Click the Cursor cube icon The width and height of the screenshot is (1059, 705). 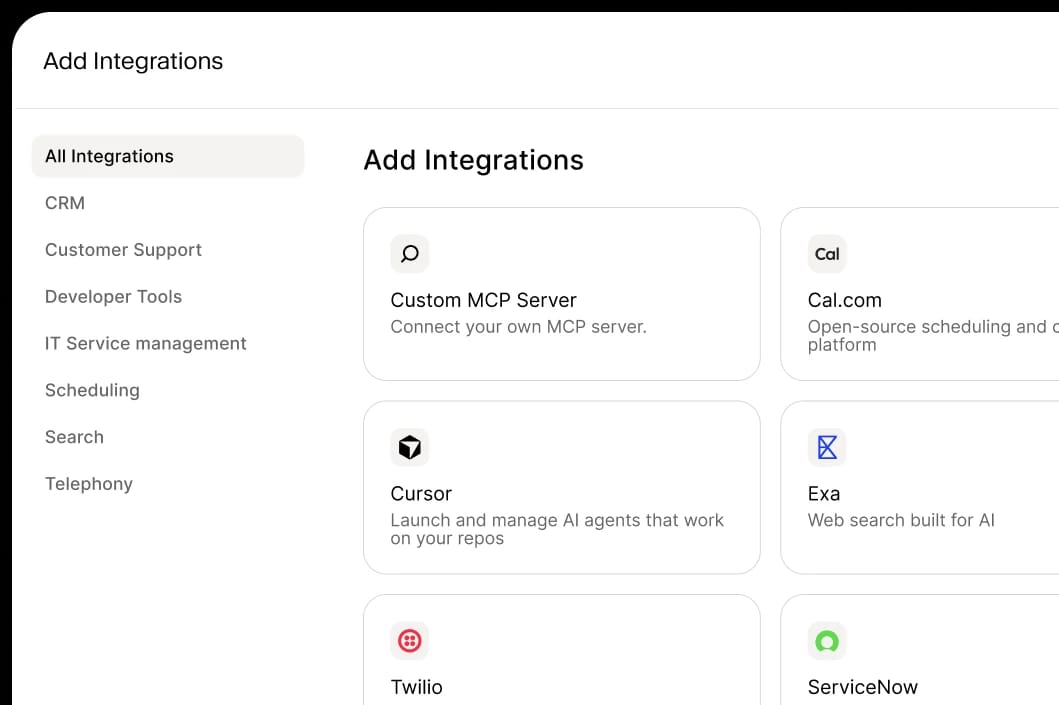pos(410,447)
